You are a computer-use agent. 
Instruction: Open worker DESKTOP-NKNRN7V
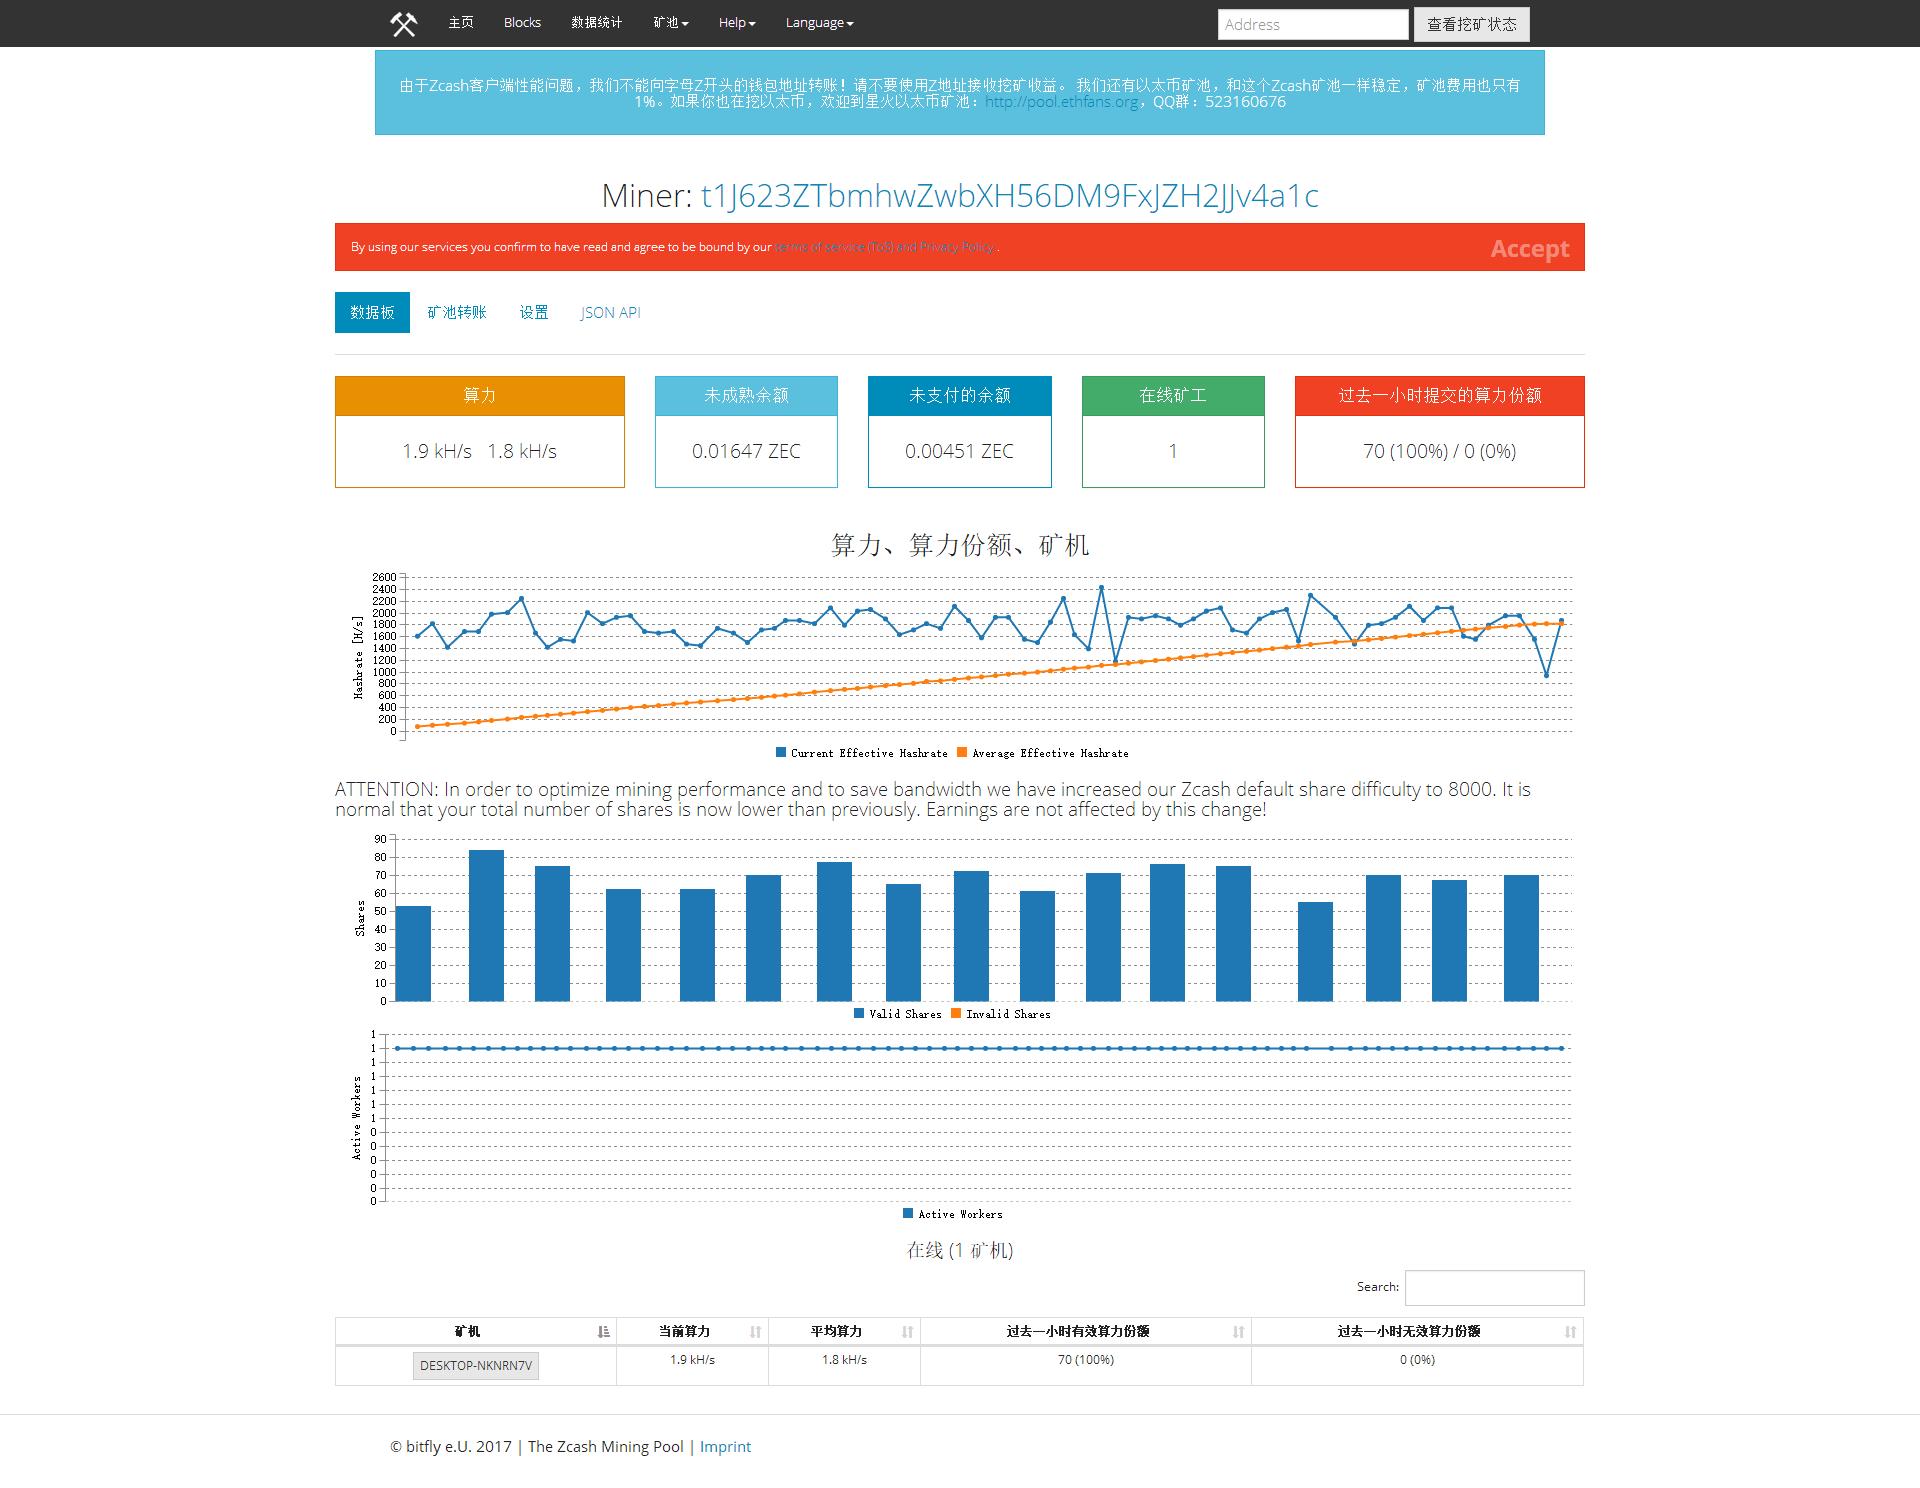tap(476, 1365)
